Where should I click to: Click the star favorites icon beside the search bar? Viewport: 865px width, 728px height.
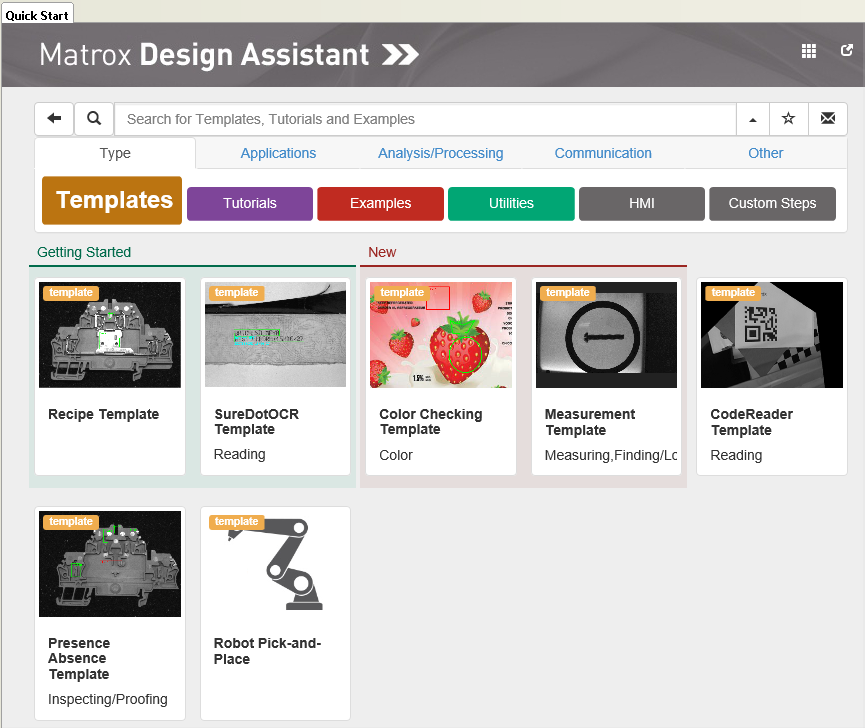[788, 118]
